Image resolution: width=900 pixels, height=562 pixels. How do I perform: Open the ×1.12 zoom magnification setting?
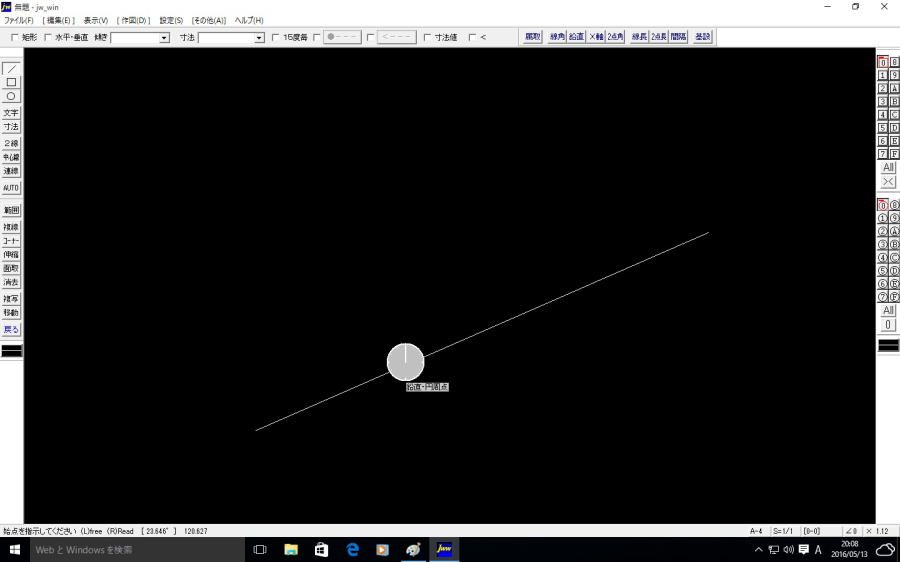click(878, 531)
